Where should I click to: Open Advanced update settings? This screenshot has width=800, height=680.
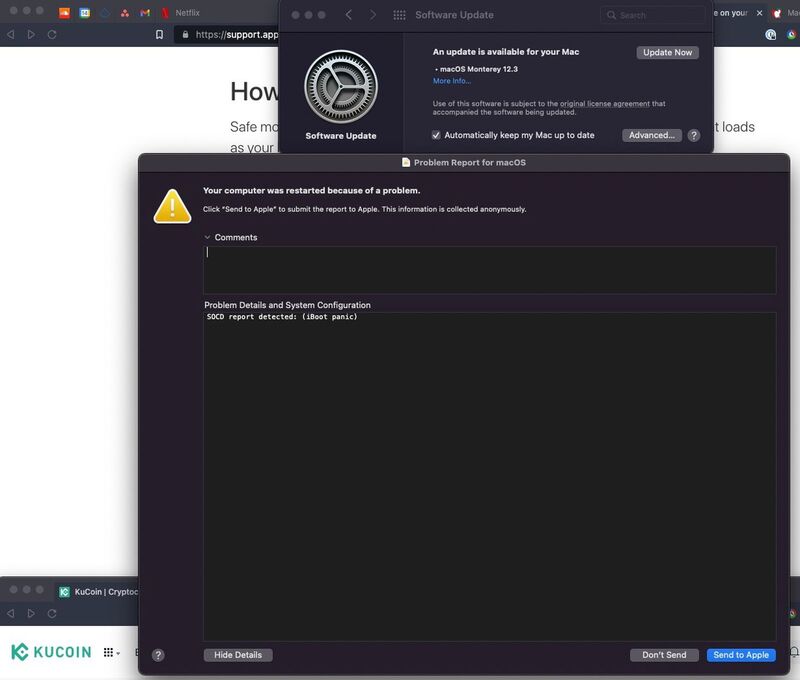(652, 135)
